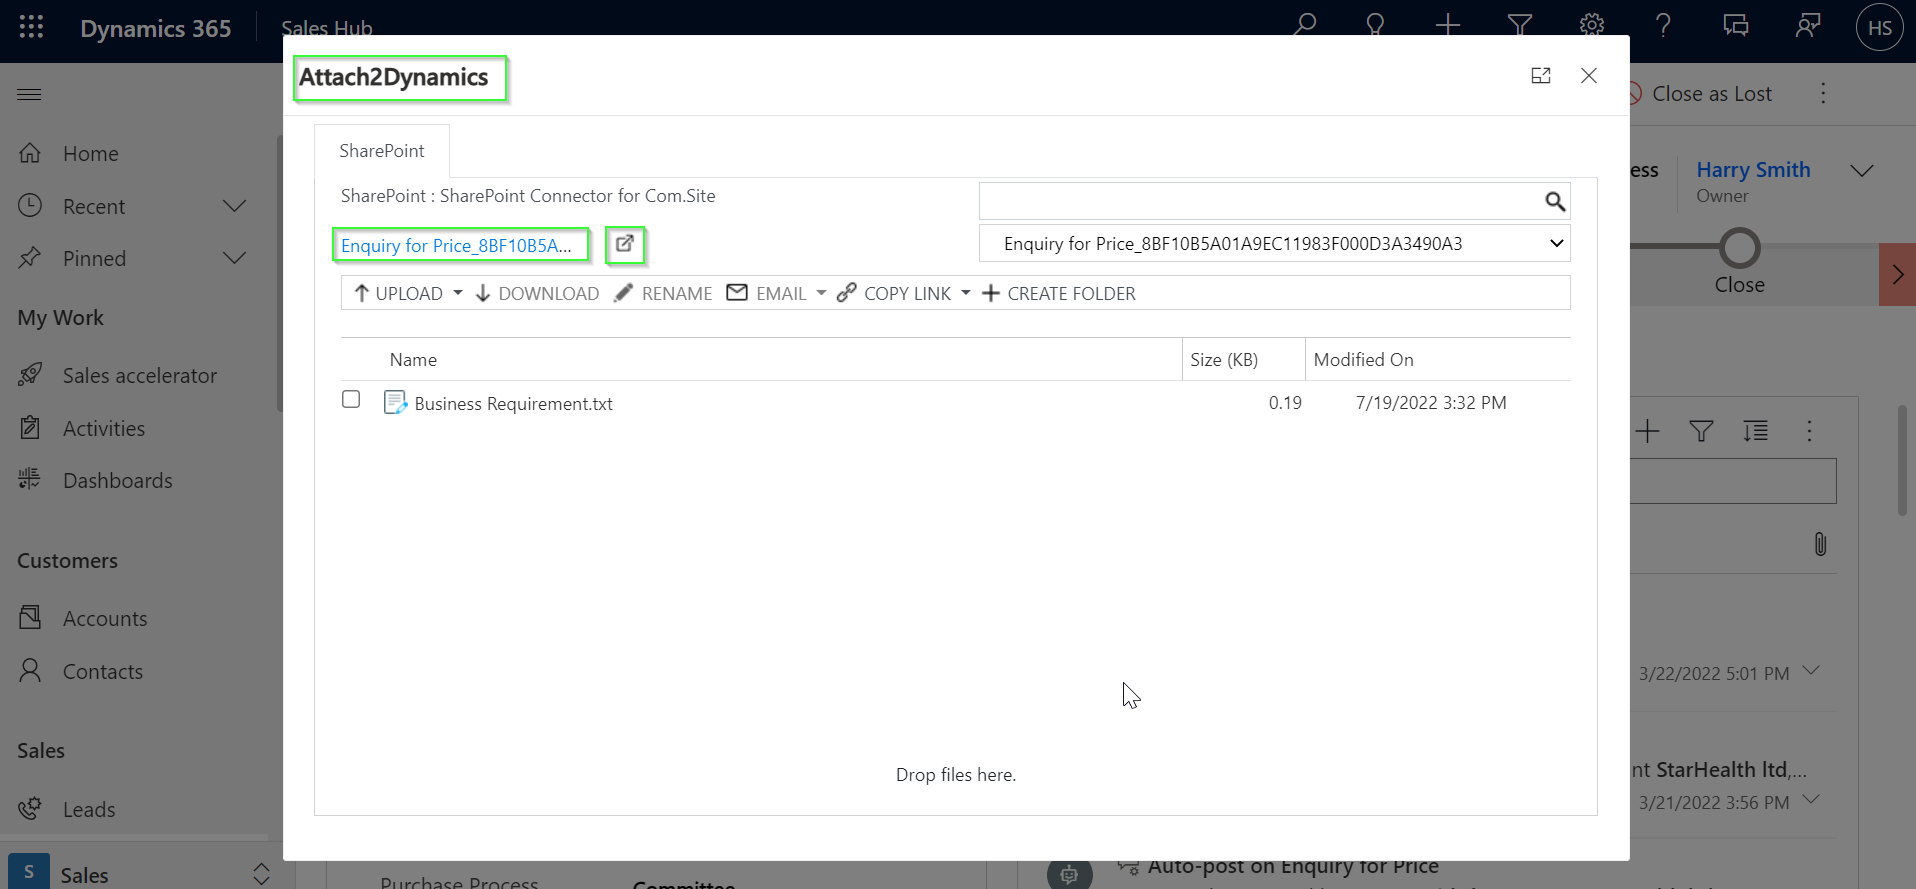Open the lightbulb assistant icon
Viewport: 1916px width, 889px height.
pyautogui.click(x=1376, y=25)
